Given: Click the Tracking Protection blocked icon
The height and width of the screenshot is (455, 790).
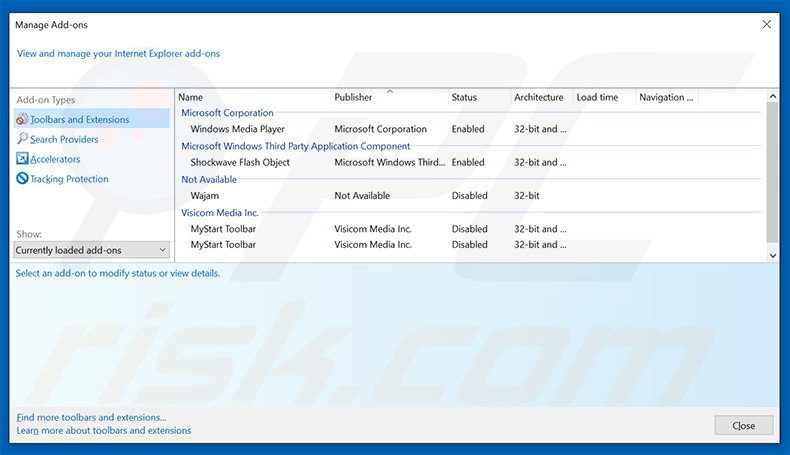Looking at the screenshot, I should (x=22, y=178).
